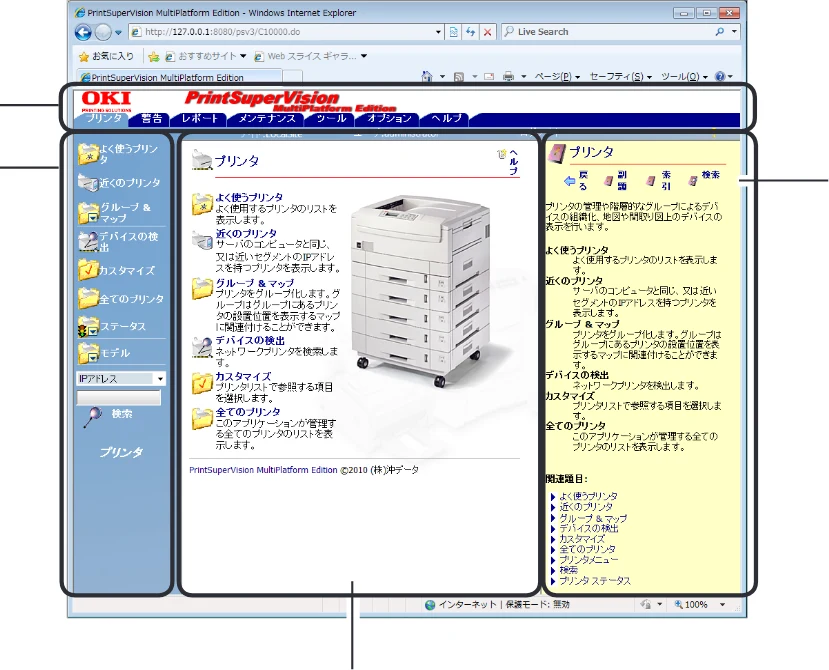Click the Compatibility View page icon
This screenshot has width=829, height=670.
click(454, 32)
